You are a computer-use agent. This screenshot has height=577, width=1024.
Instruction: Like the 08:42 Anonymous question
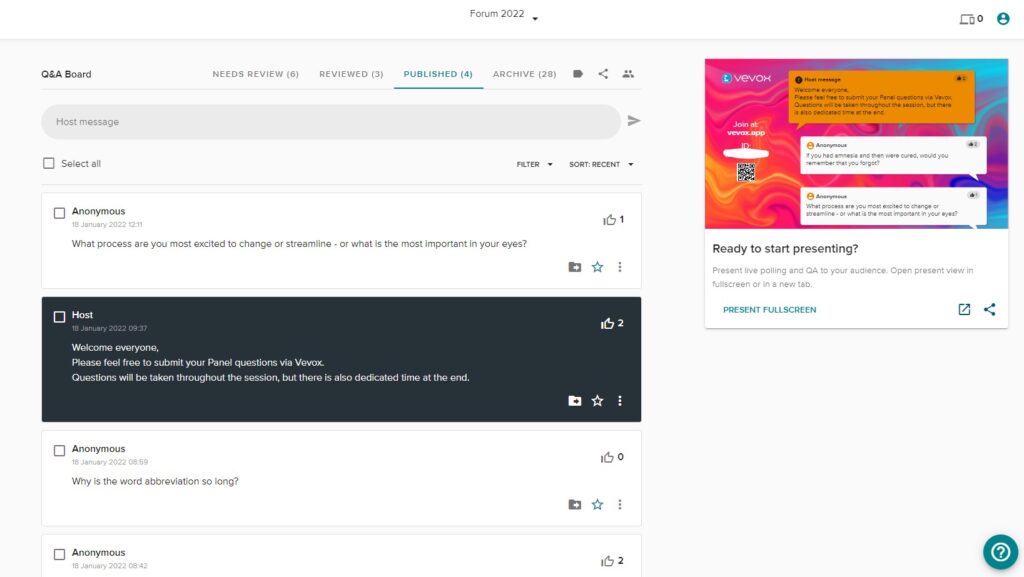(607, 561)
